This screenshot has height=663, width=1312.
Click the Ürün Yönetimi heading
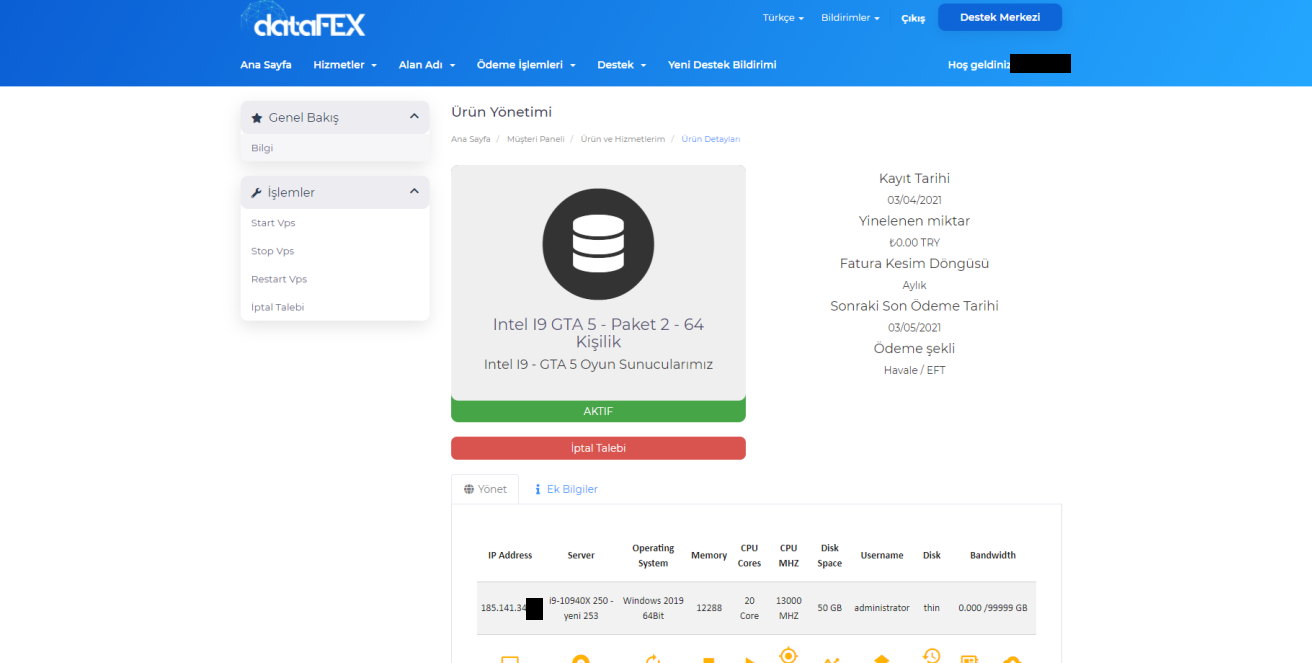pyautogui.click(x=501, y=112)
